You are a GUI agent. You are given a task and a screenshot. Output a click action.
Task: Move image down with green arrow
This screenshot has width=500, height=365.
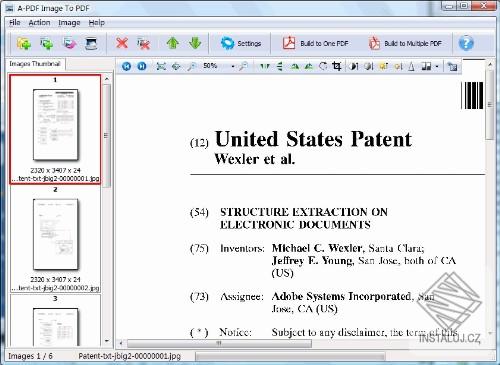pos(195,43)
